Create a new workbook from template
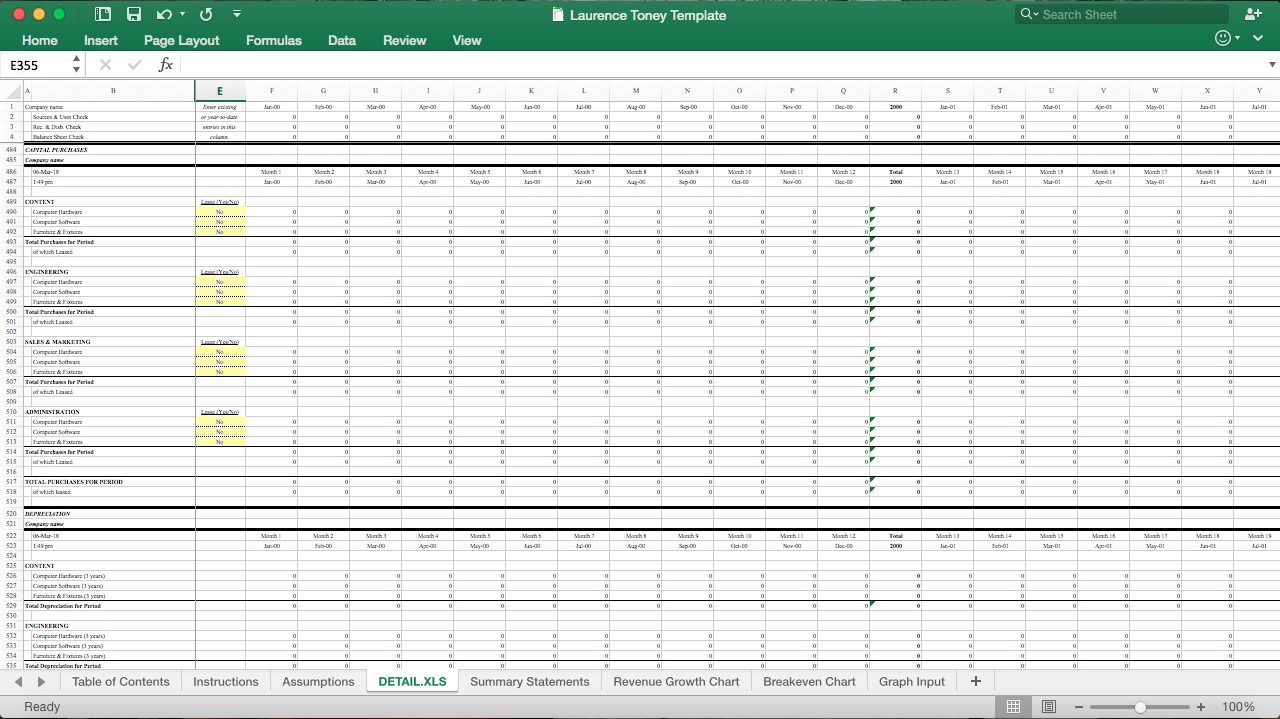The image size is (1280, 719). pyautogui.click(x=102, y=14)
